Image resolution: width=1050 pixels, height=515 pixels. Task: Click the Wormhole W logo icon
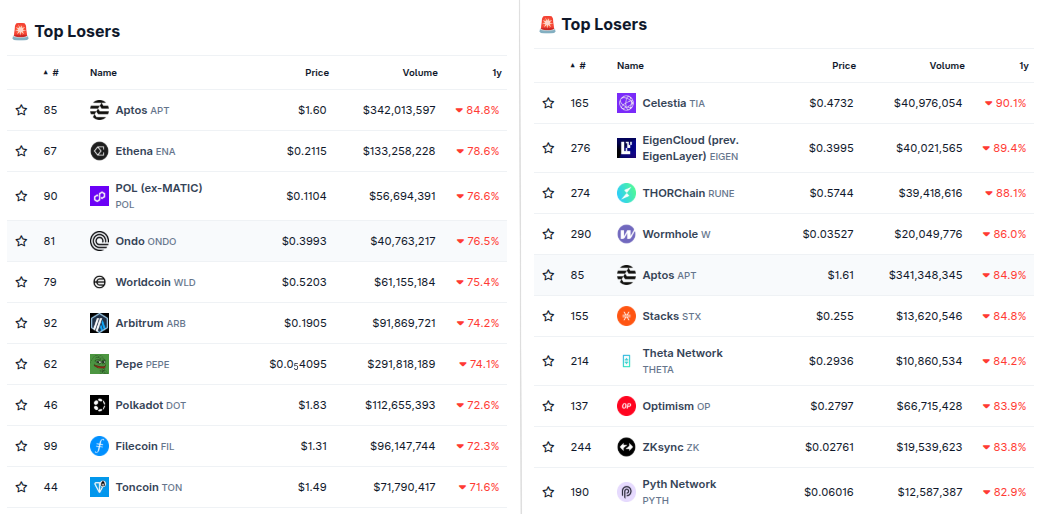pyautogui.click(x=626, y=234)
